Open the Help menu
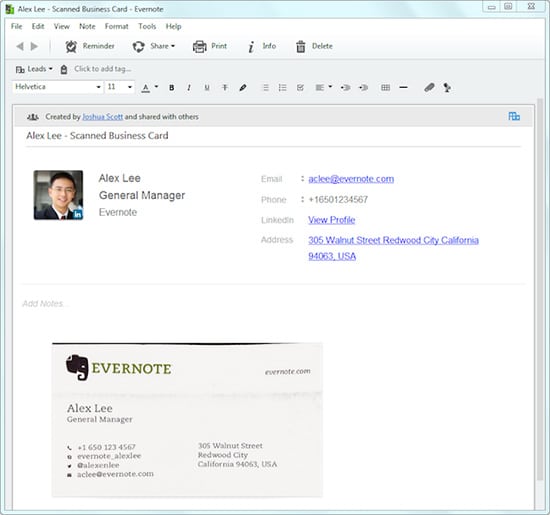Screen dimensions: 550x515 click(173, 26)
